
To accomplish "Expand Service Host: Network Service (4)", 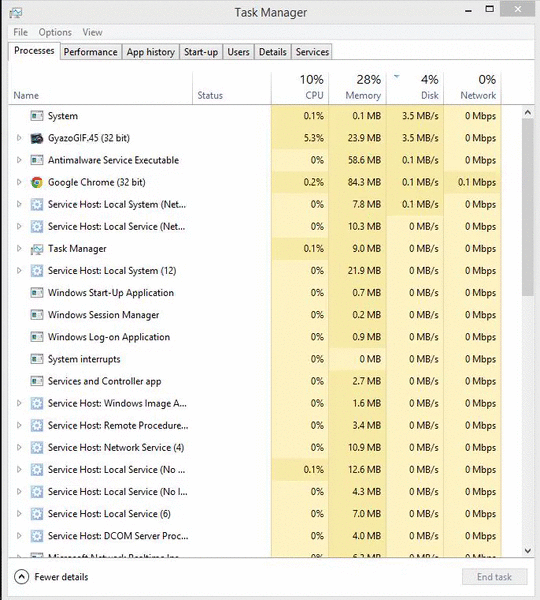I will point(19,447).
